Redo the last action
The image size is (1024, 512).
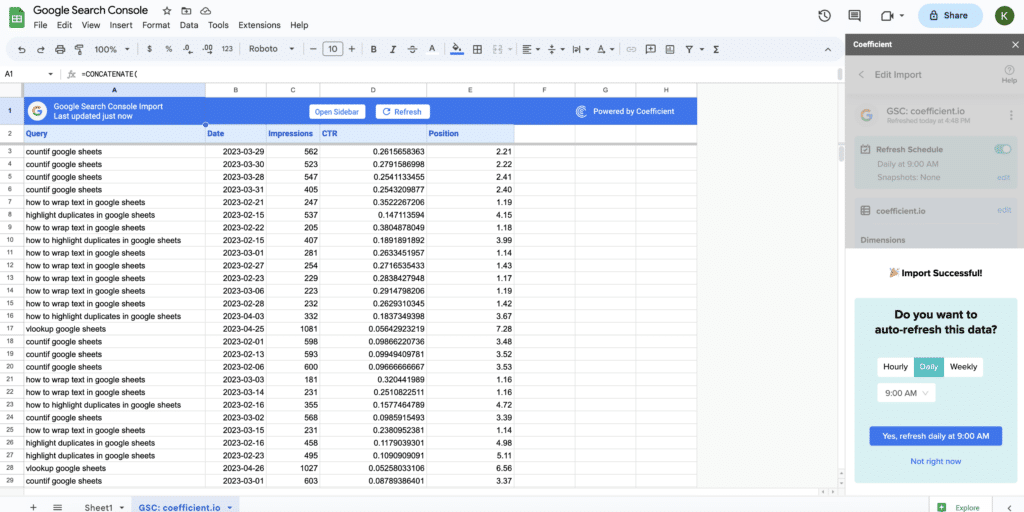40,49
